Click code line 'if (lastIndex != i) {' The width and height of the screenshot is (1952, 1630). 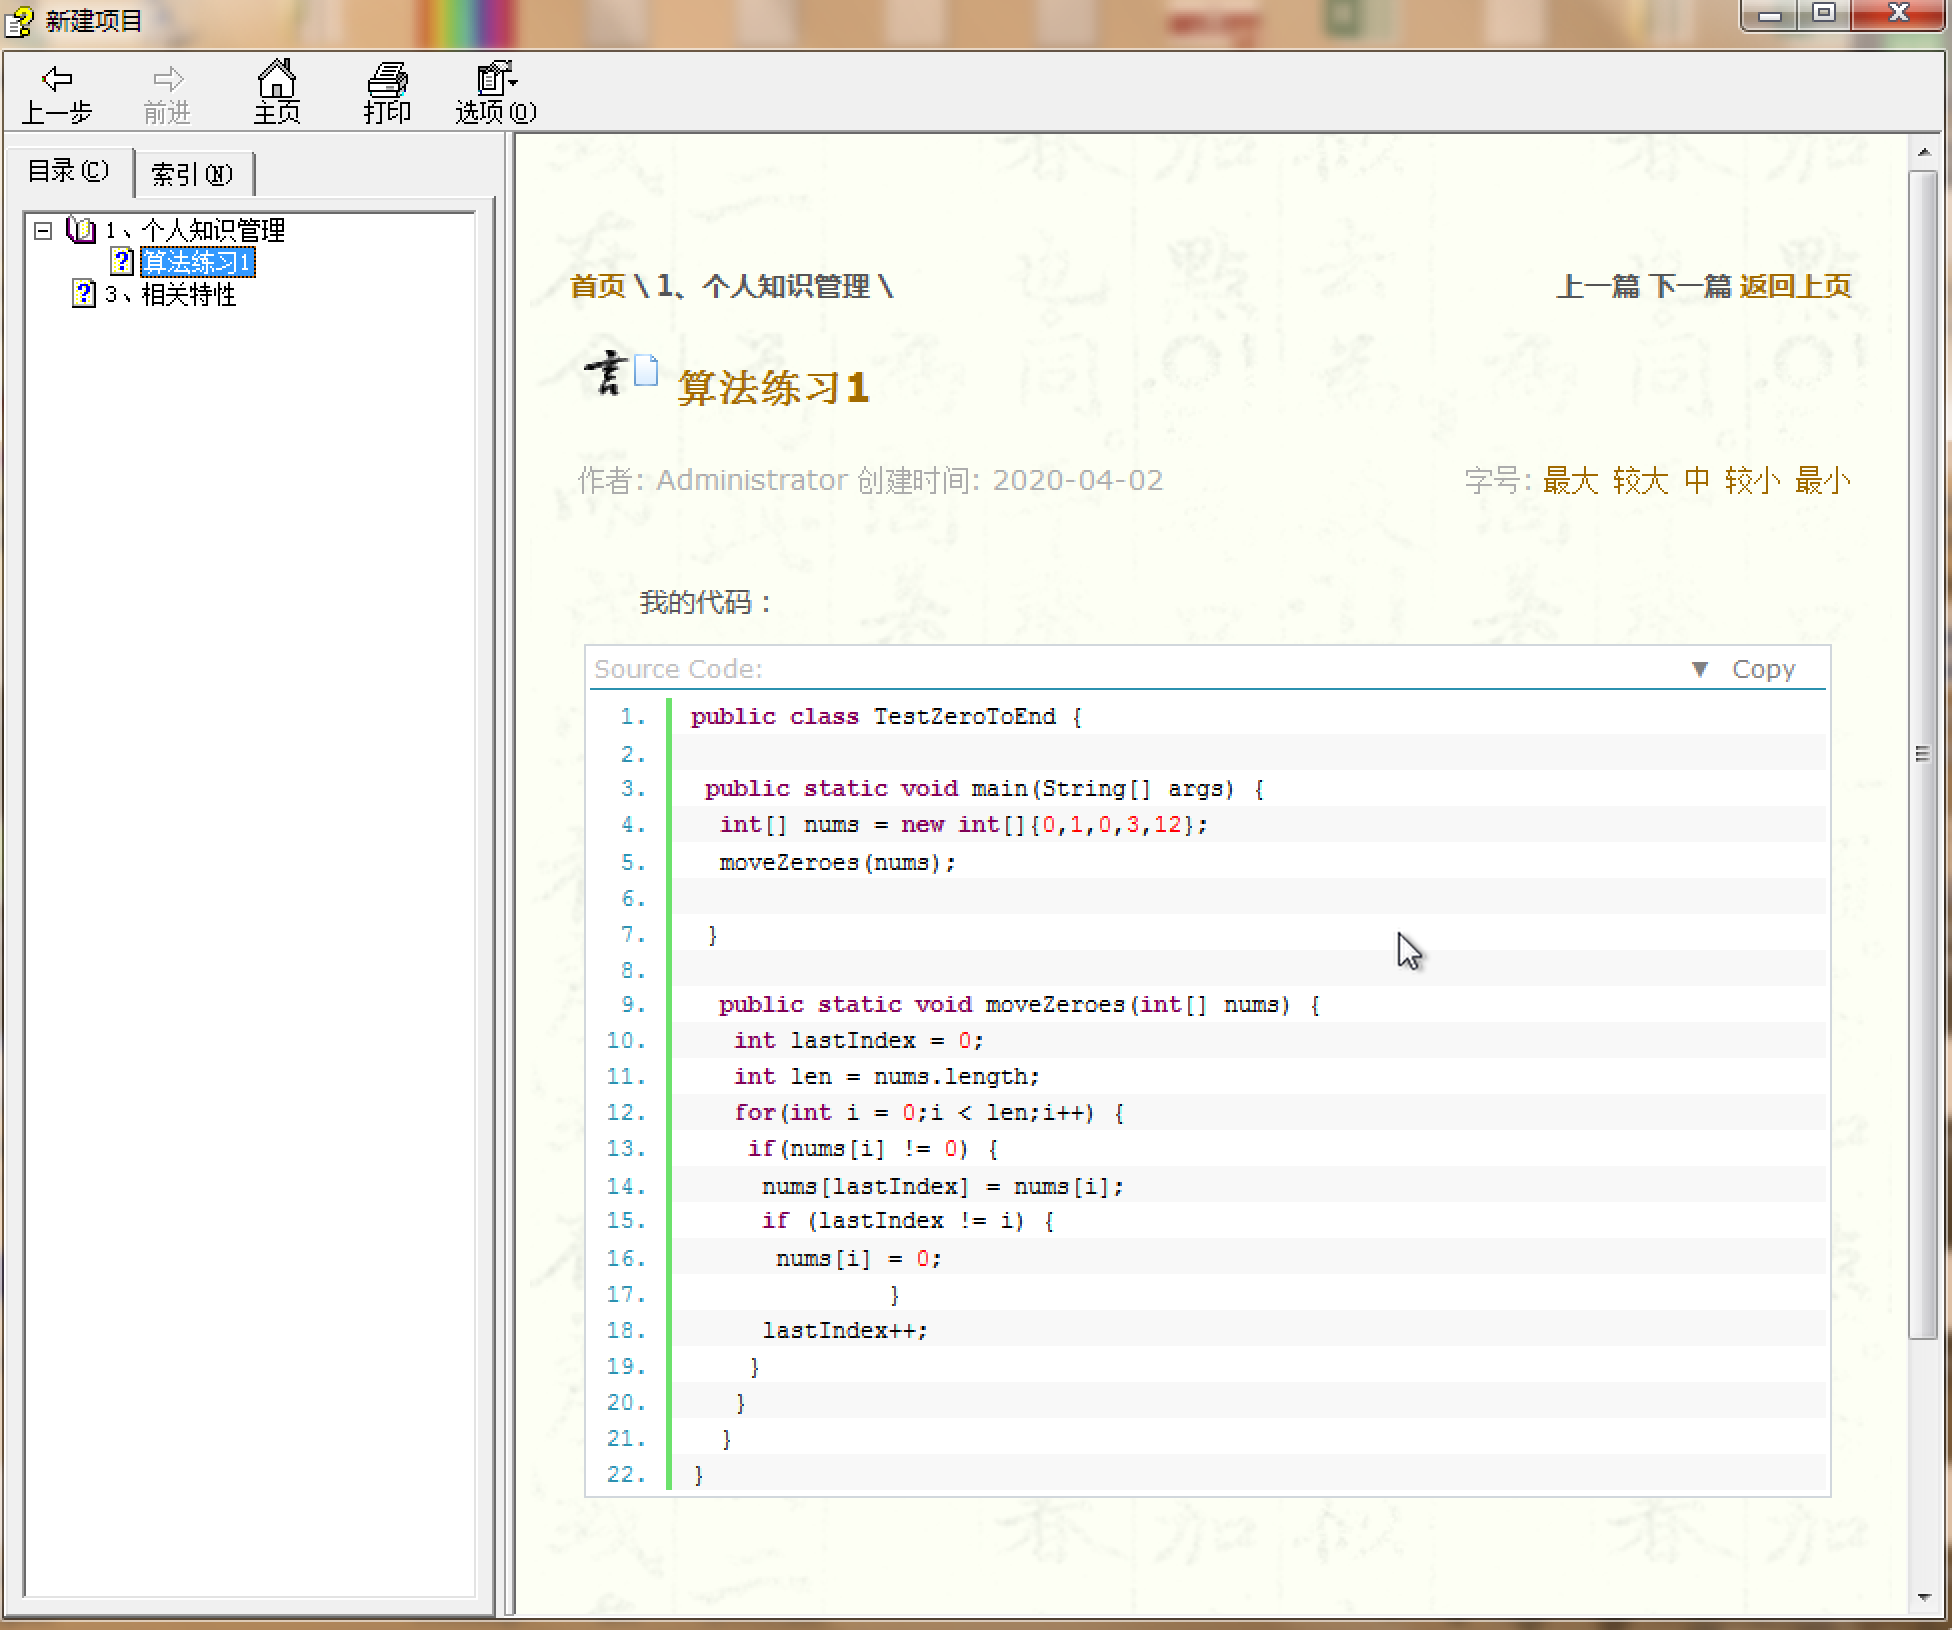[x=908, y=1221]
